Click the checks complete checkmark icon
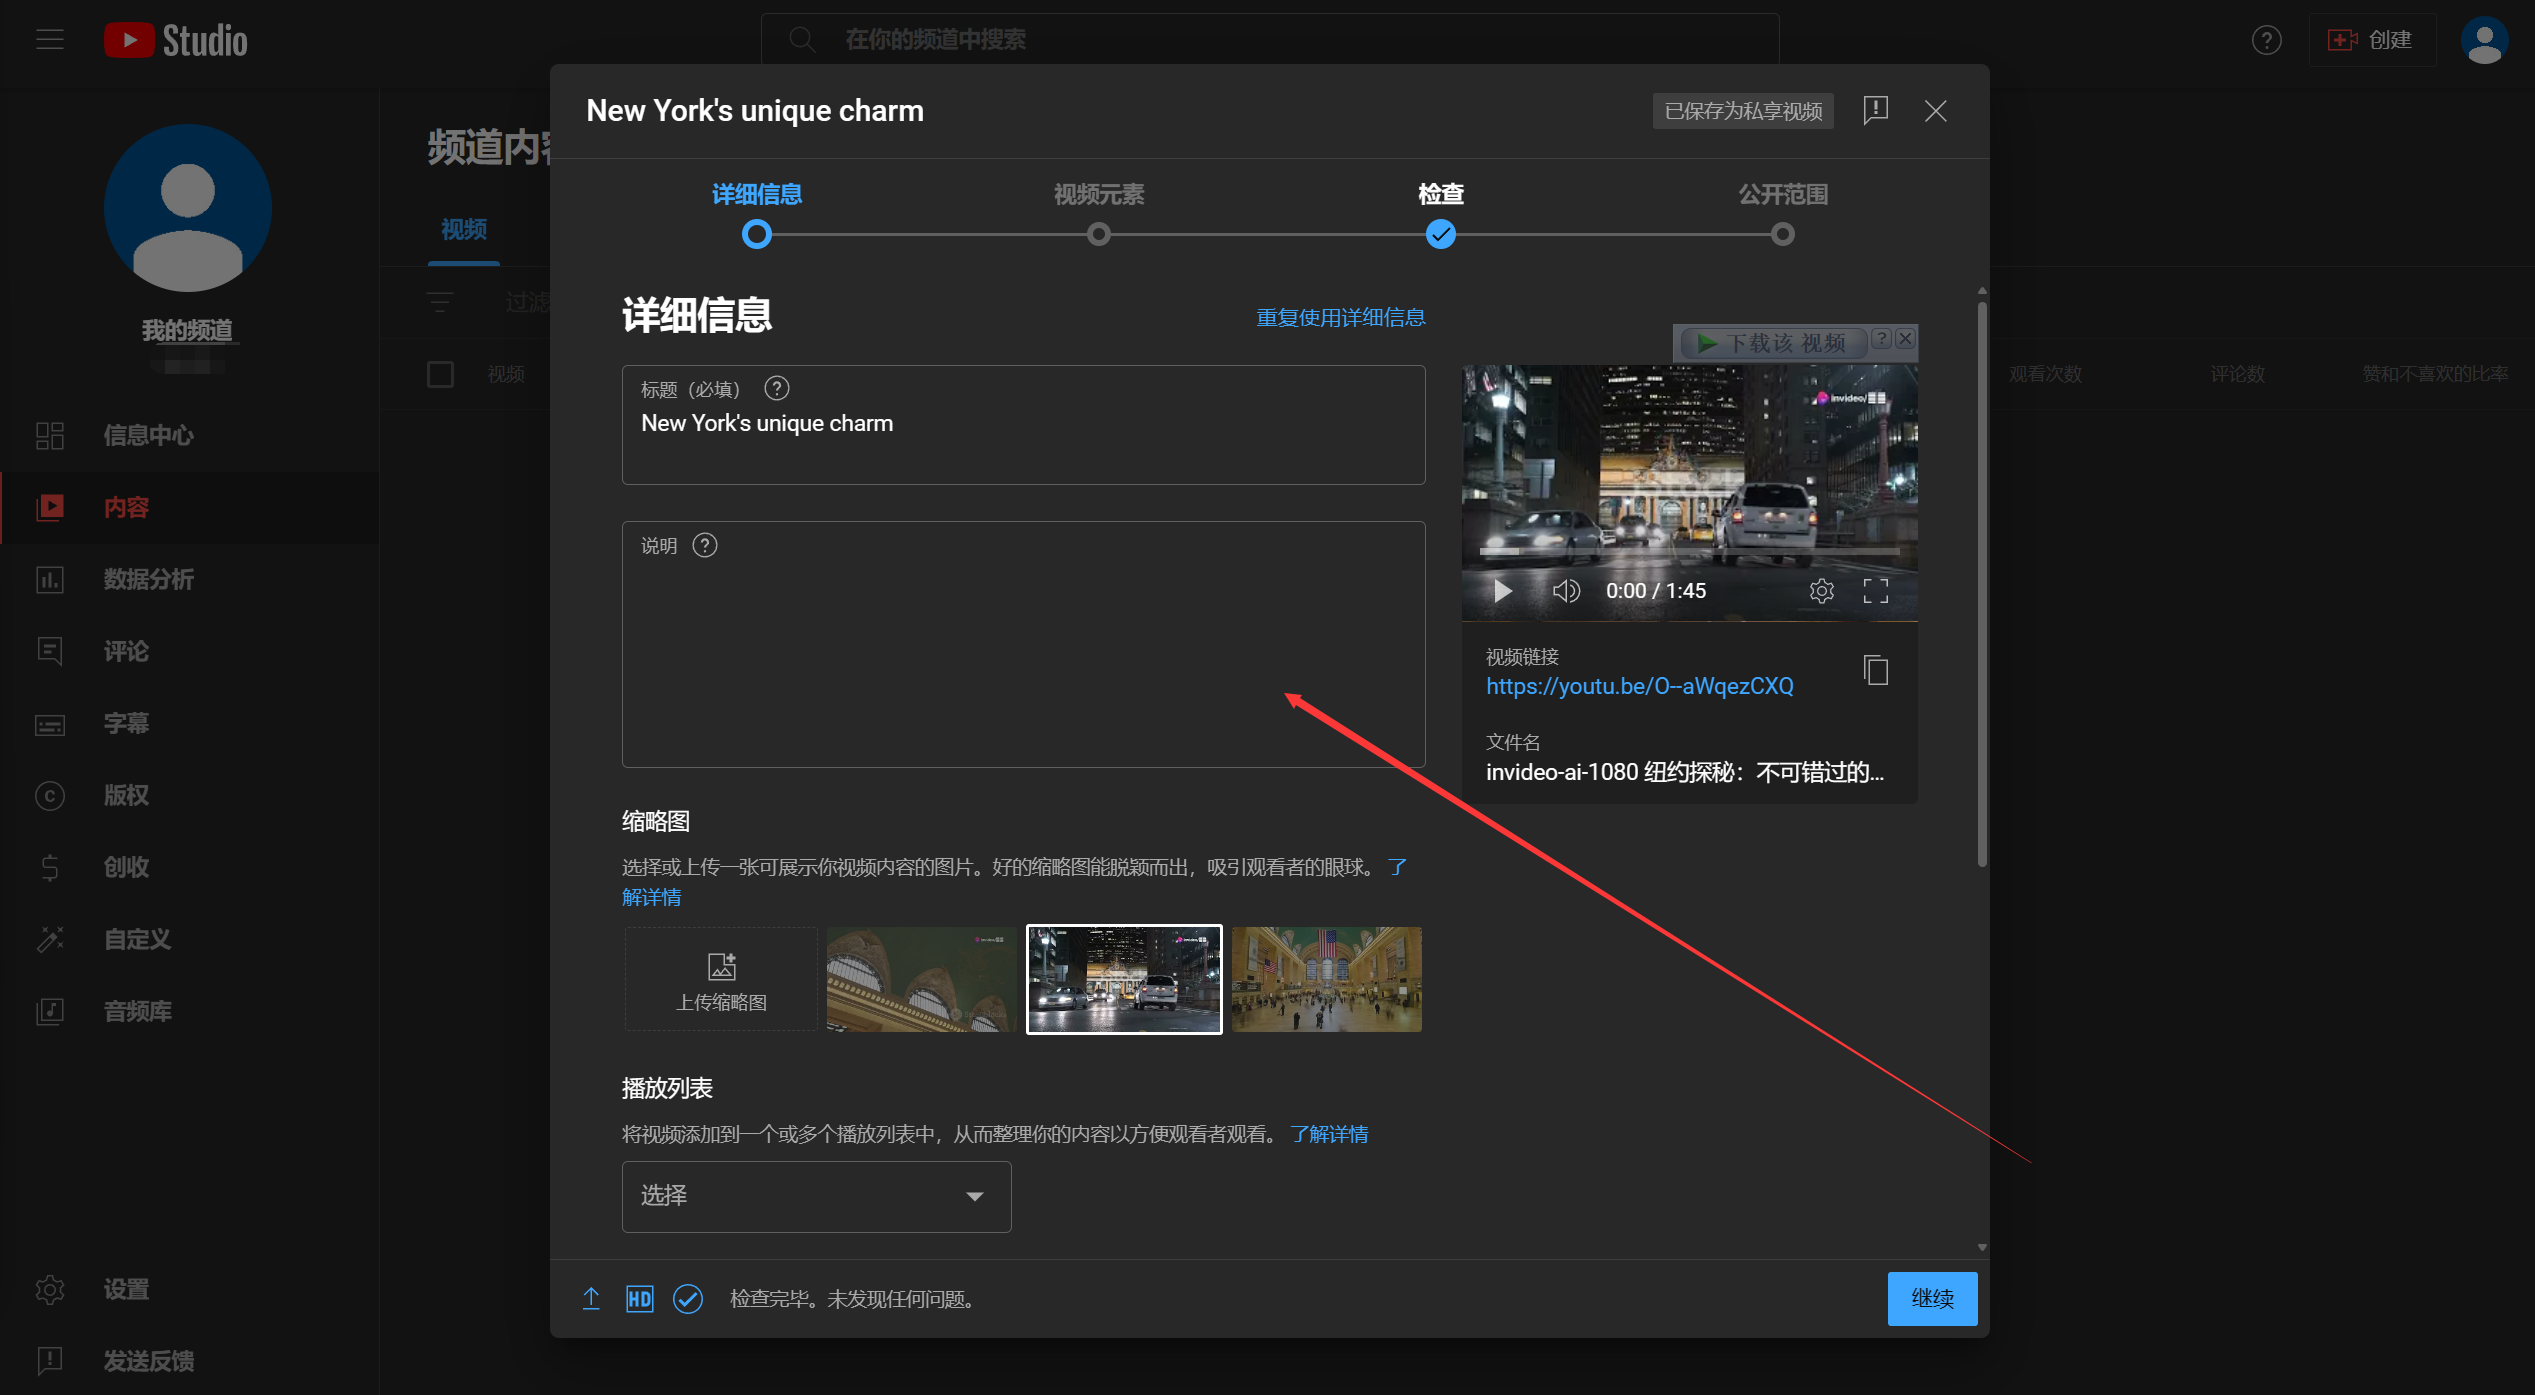Screen dimensions: 2535x1395 click(688, 1298)
